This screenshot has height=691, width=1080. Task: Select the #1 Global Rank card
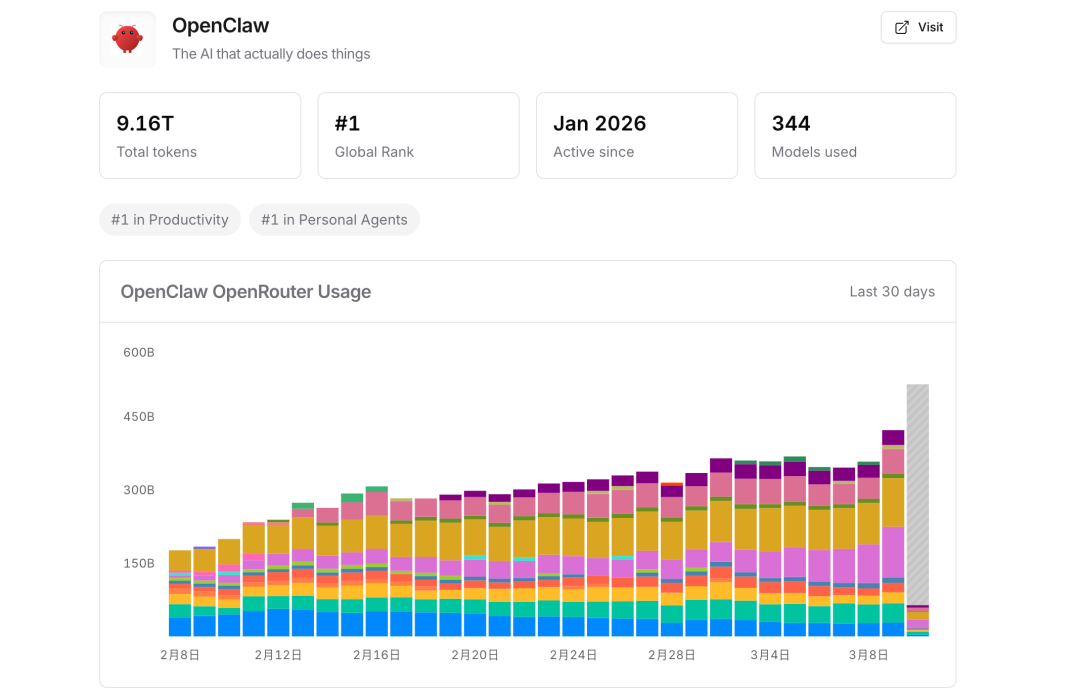(418, 136)
